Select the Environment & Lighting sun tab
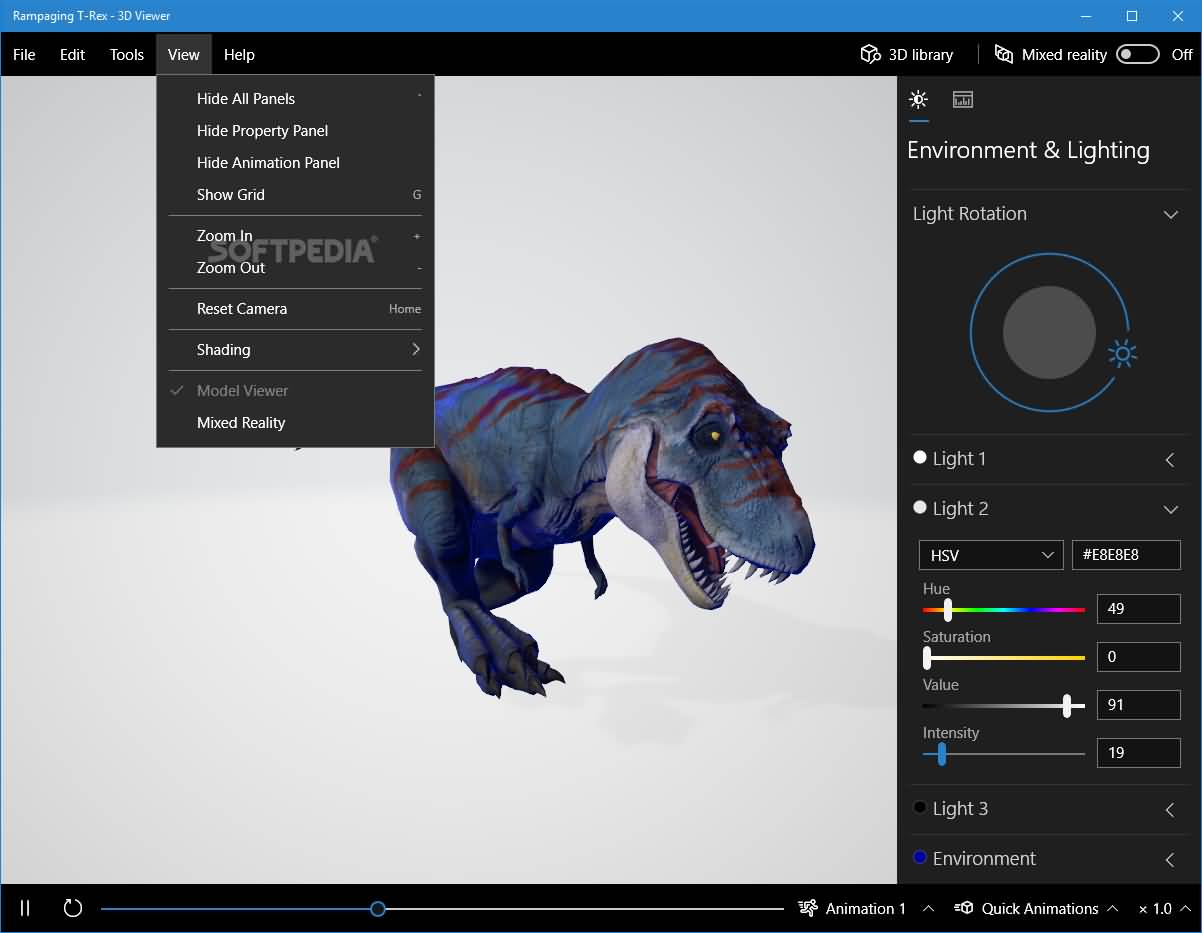Image resolution: width=1202 pixels, height=933 pixels. (x=917, y=99)
